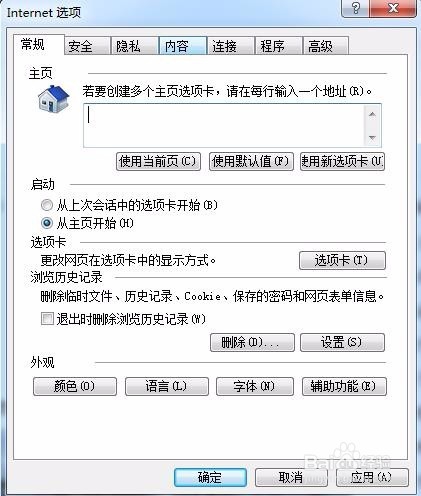Image resolution: width=421 pixels, height=496 pixels.
Task: Click the homepage box scroll up arrow
Action: [x=372, y=115]
